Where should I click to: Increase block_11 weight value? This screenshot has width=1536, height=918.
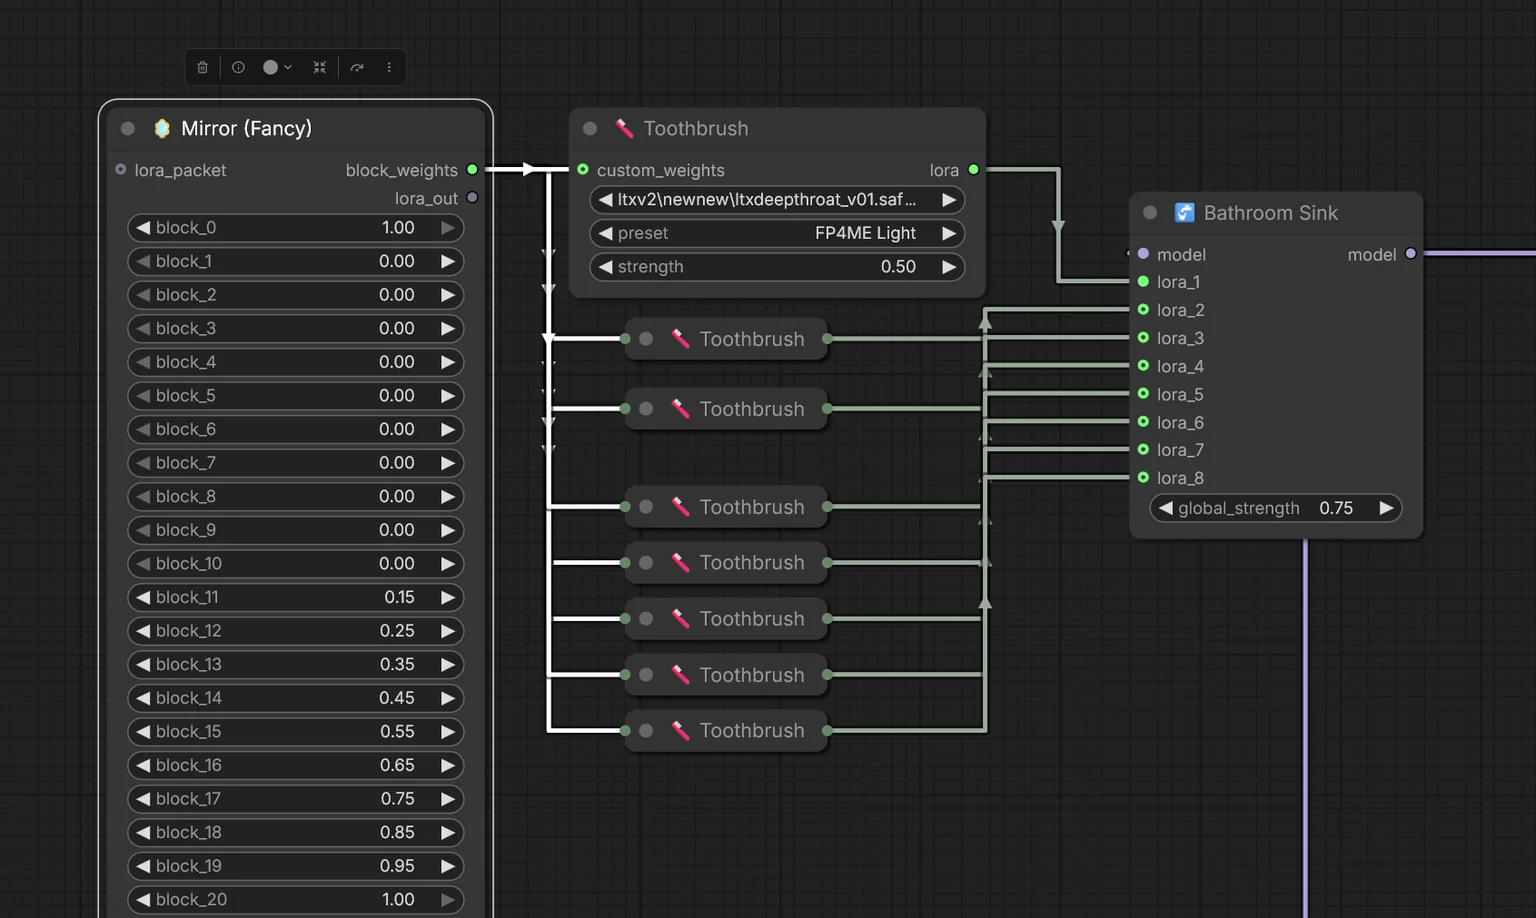tap(447, 597)
